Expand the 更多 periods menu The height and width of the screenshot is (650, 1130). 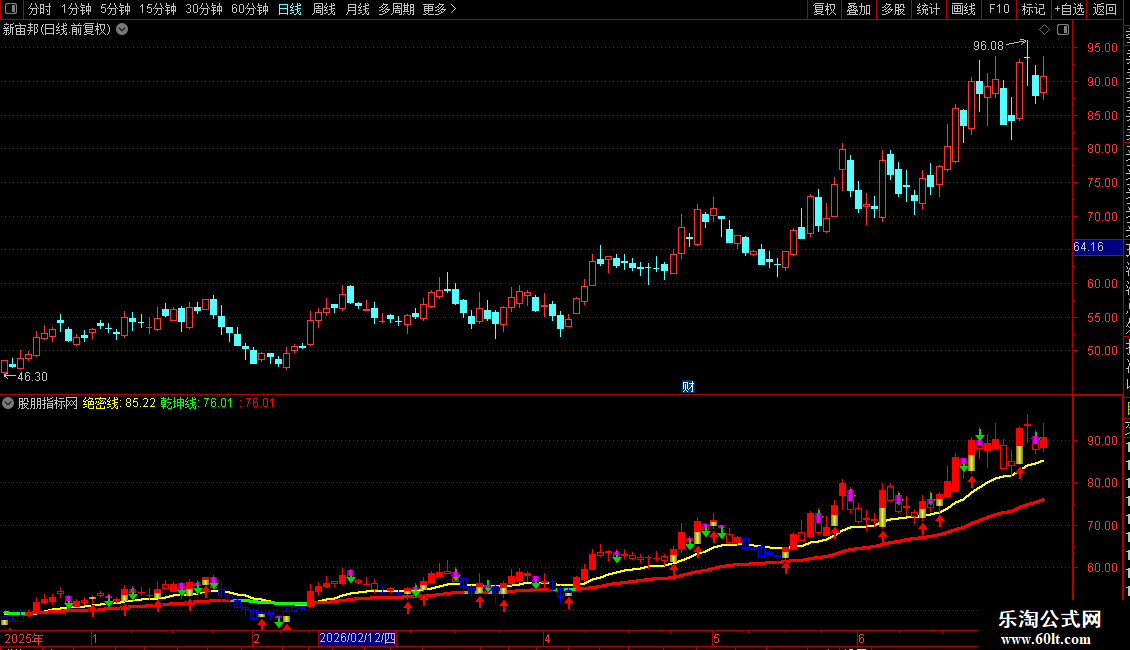pyautogui.click(x=439, y=9)
